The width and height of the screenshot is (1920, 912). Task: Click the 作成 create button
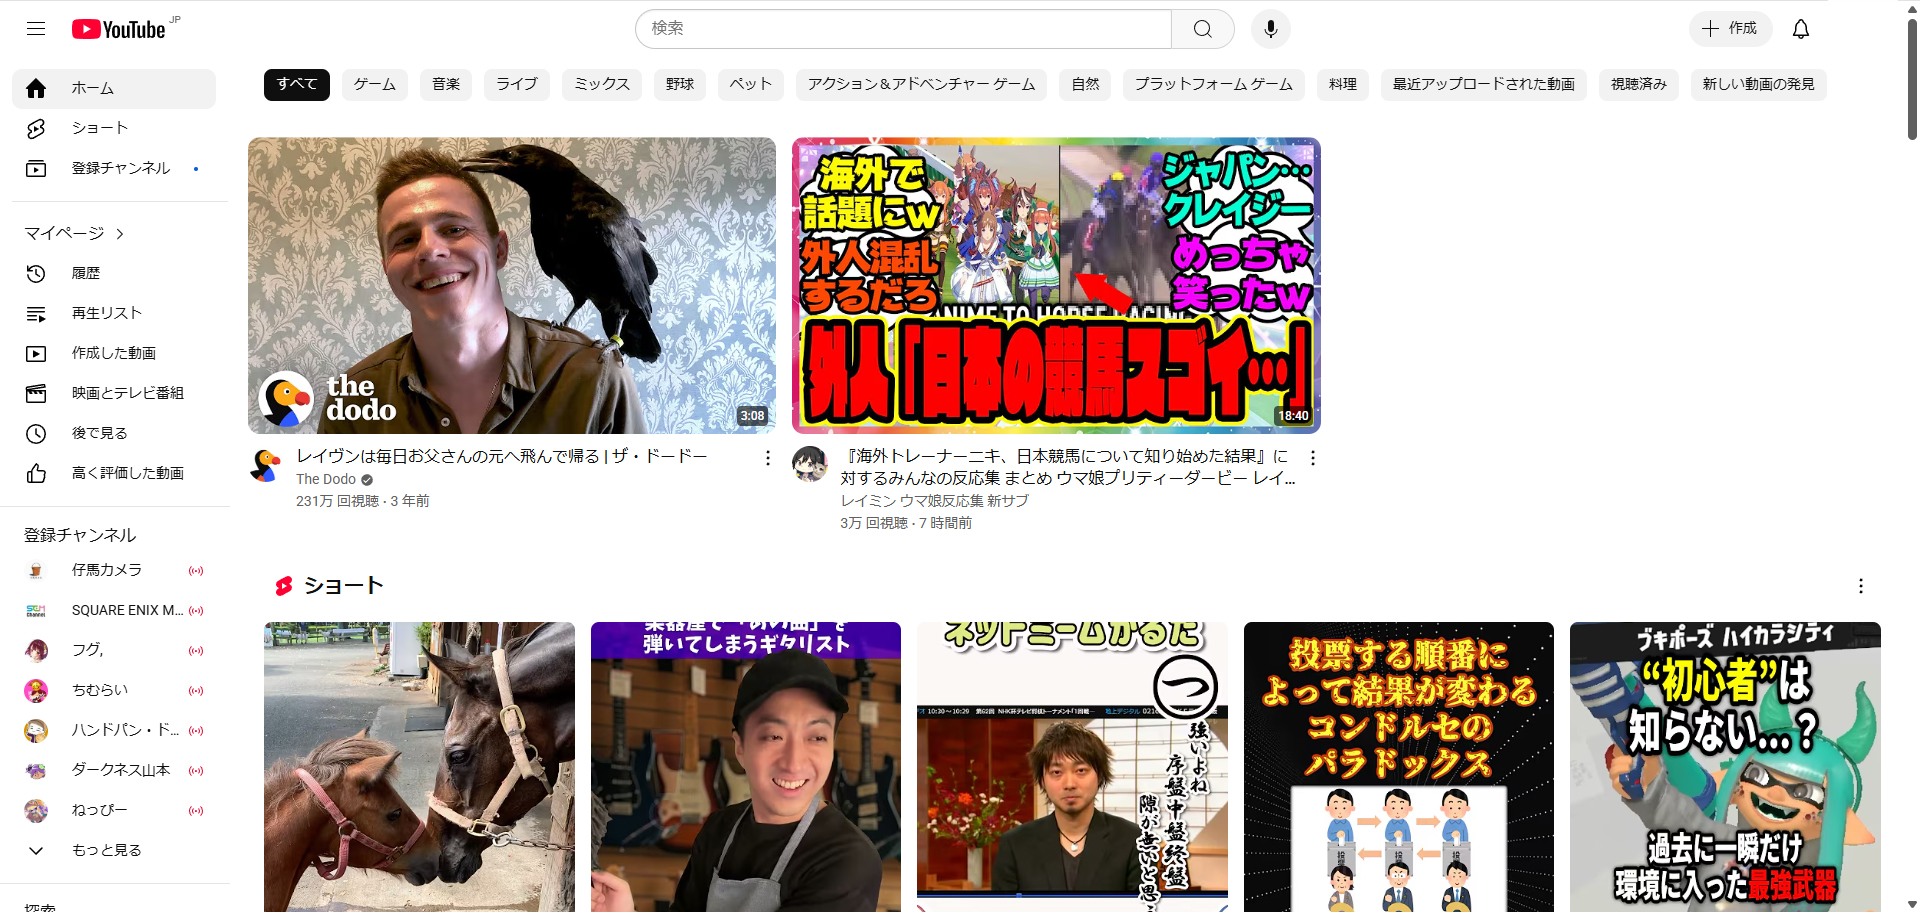(1730, 29)
